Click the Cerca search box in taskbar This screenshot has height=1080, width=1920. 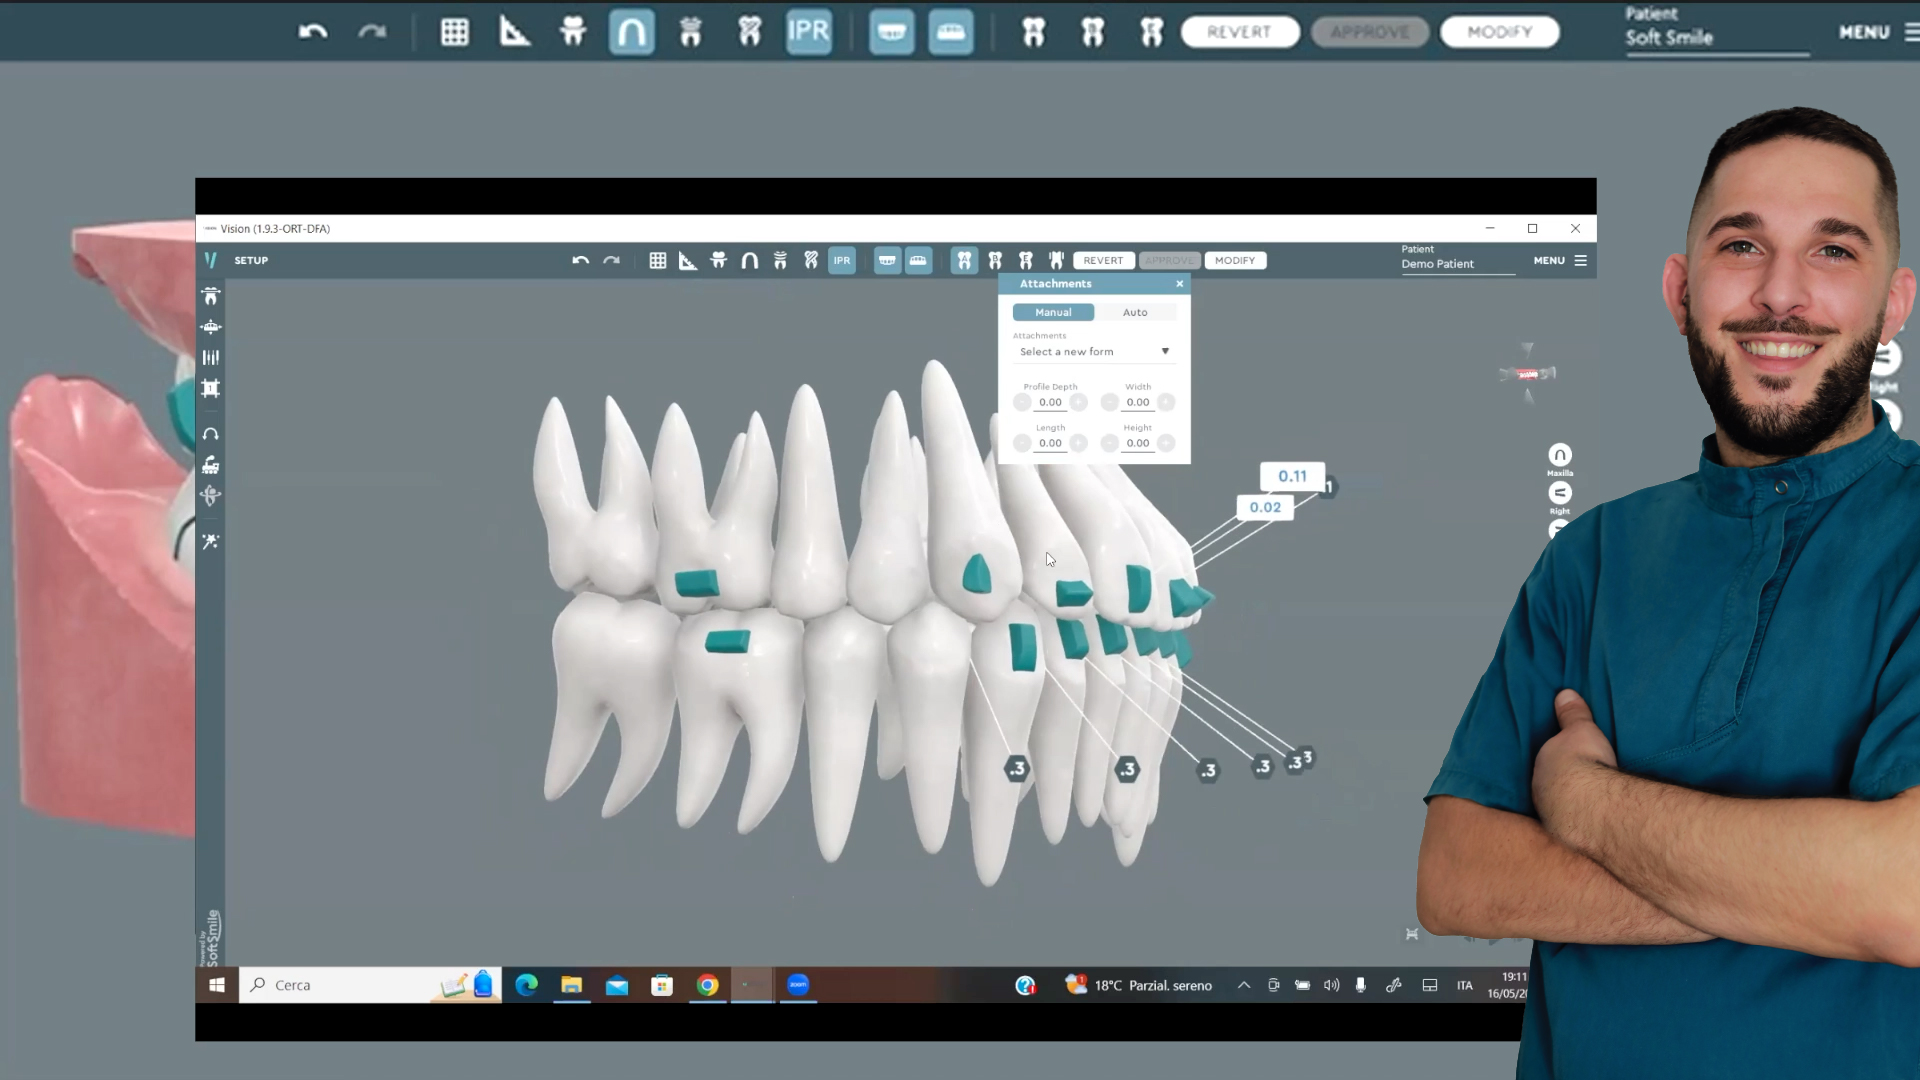pyautogui.click(x=370, y=985)
